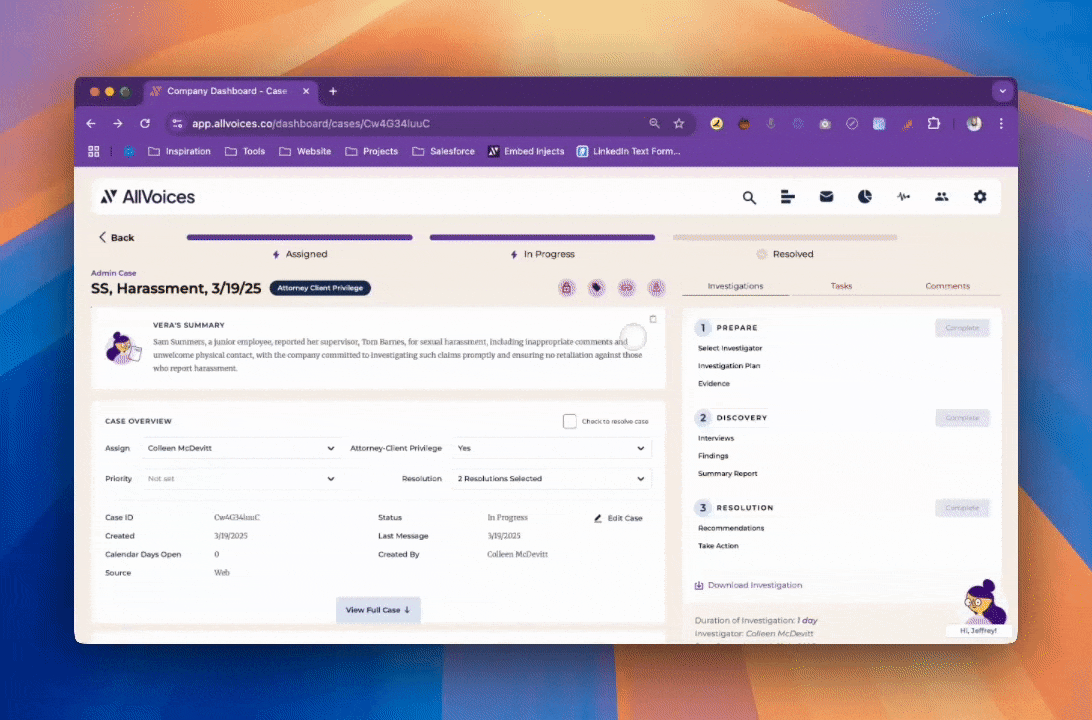Reload the browser page
Image resolution: width=1092 pixels, height=720 pixels.
[145, 123]
